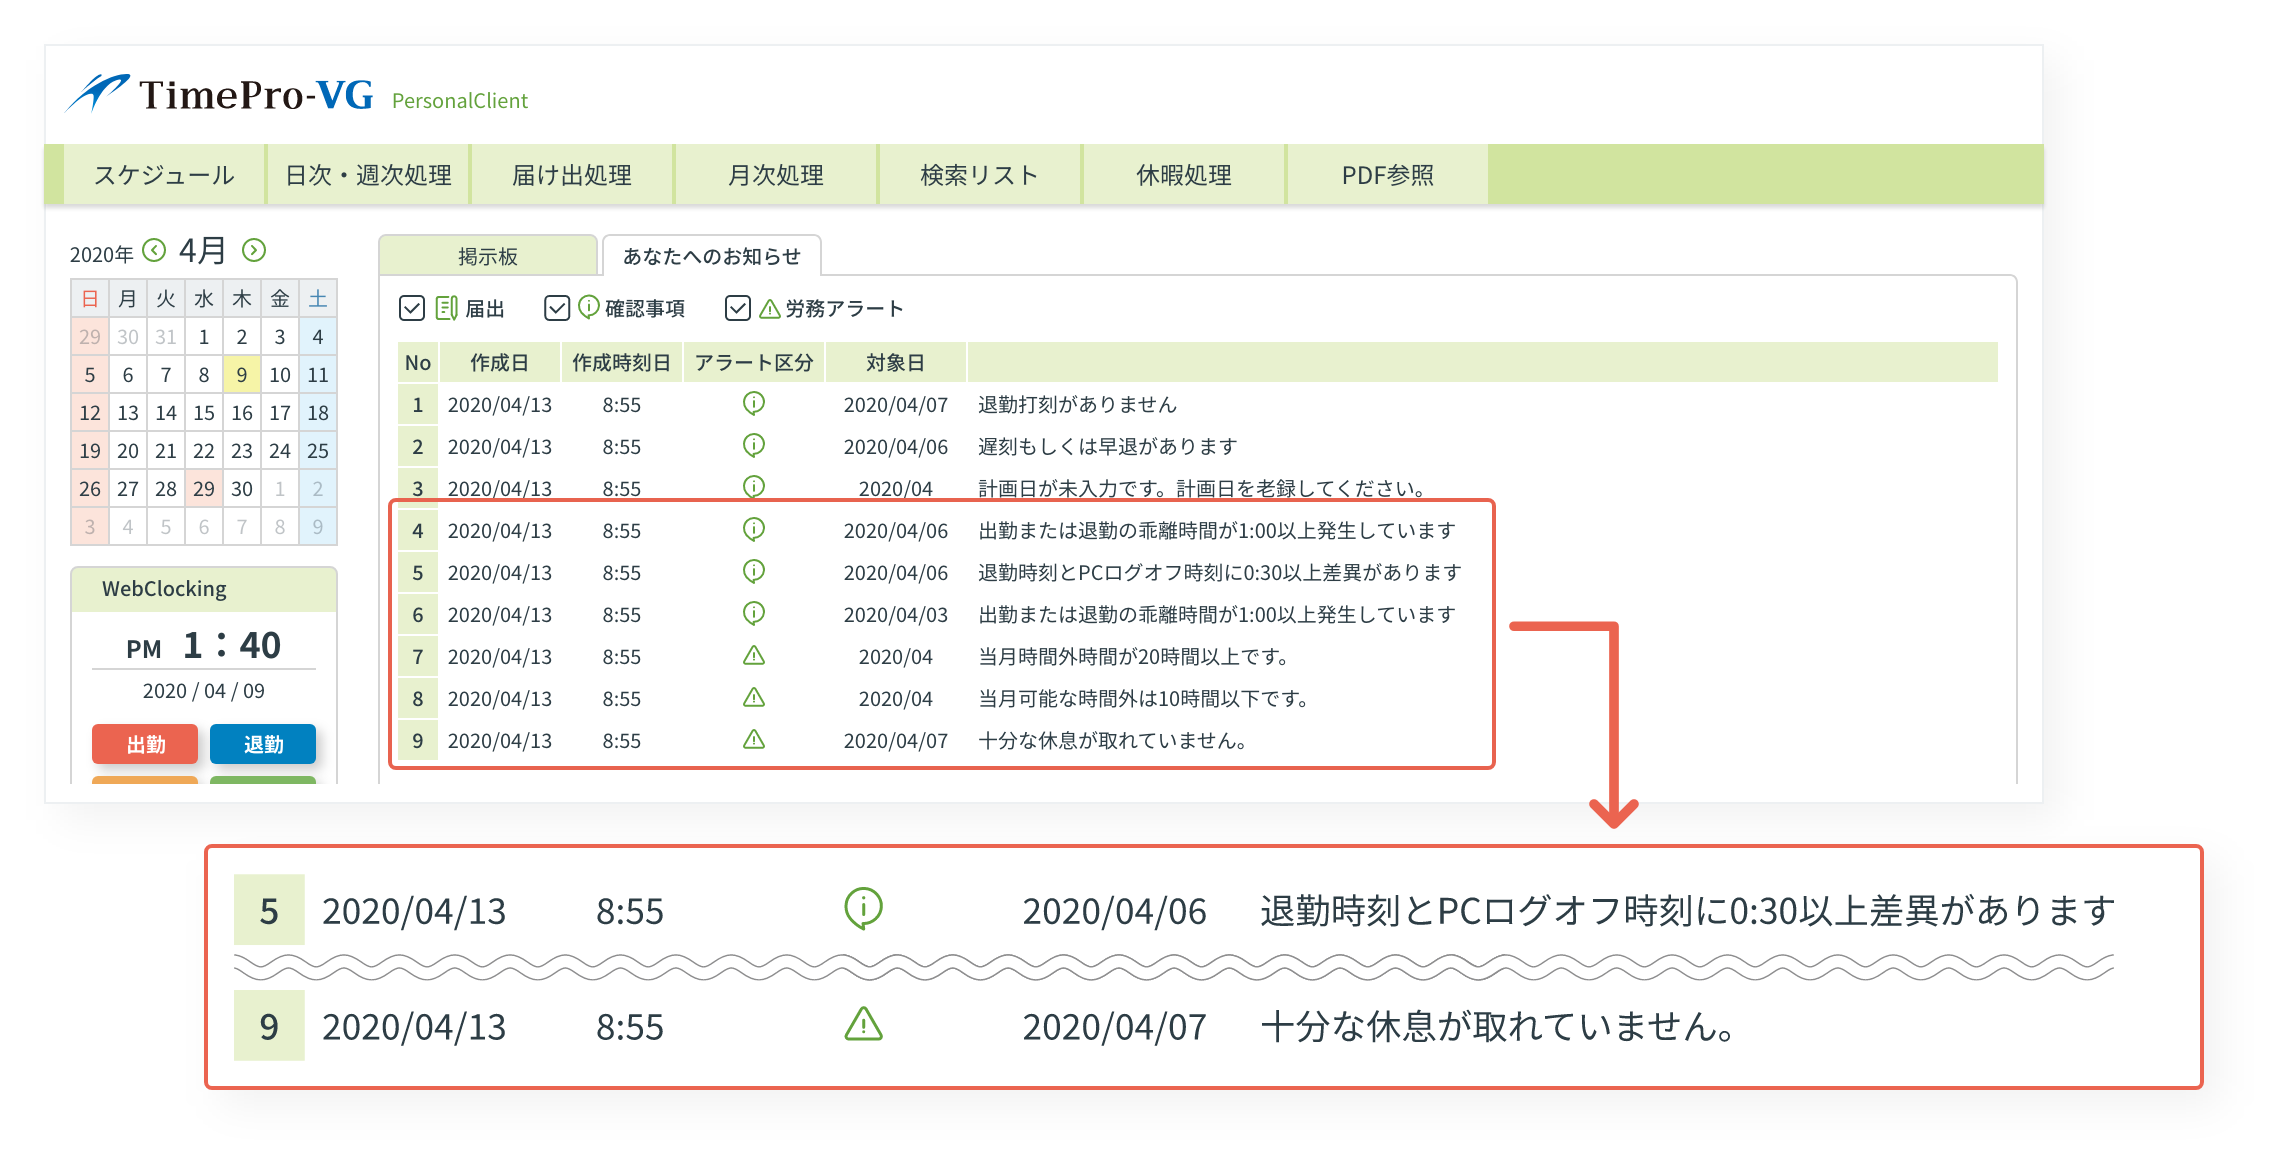
Task: Toggle the 労務アラート checkbox
Action: (x=738, y=308)
